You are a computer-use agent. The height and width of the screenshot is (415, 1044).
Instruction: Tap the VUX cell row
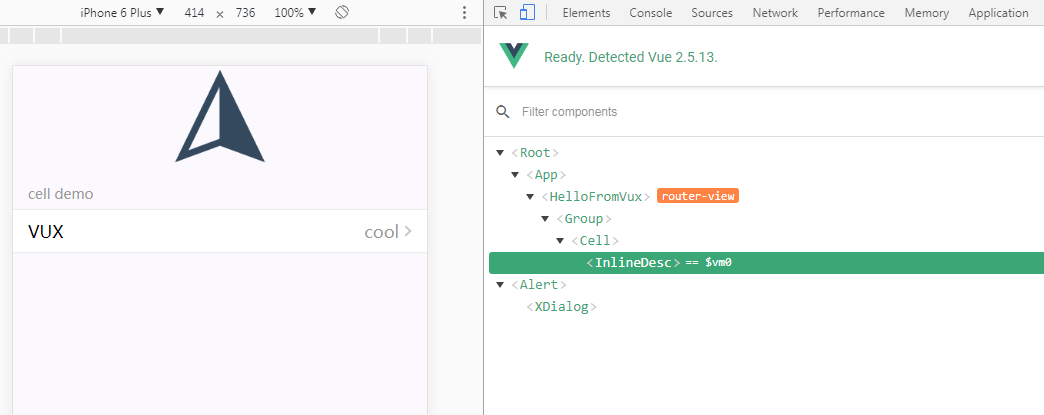point(220,232)
